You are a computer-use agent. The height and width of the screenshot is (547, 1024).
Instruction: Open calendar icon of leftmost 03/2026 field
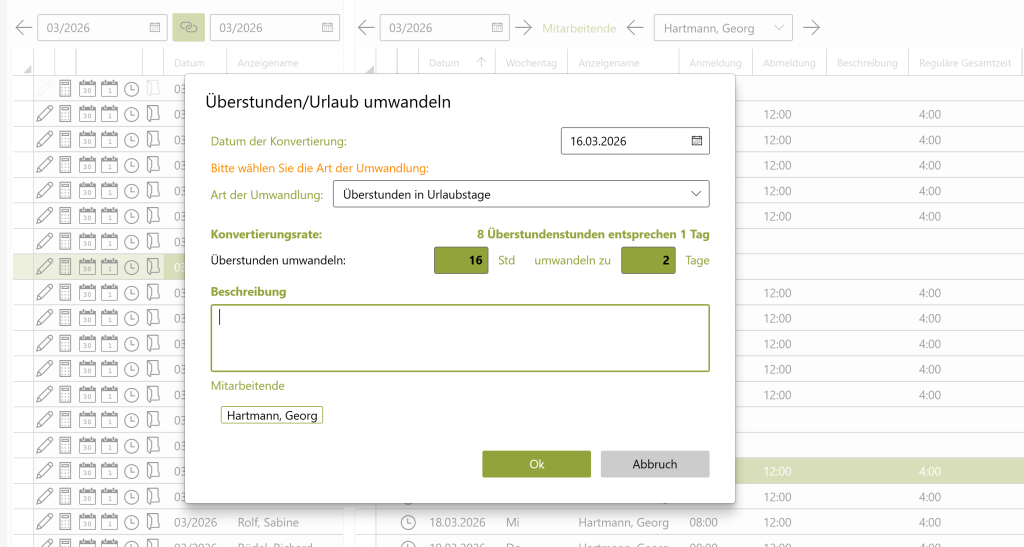coord(155,28)
